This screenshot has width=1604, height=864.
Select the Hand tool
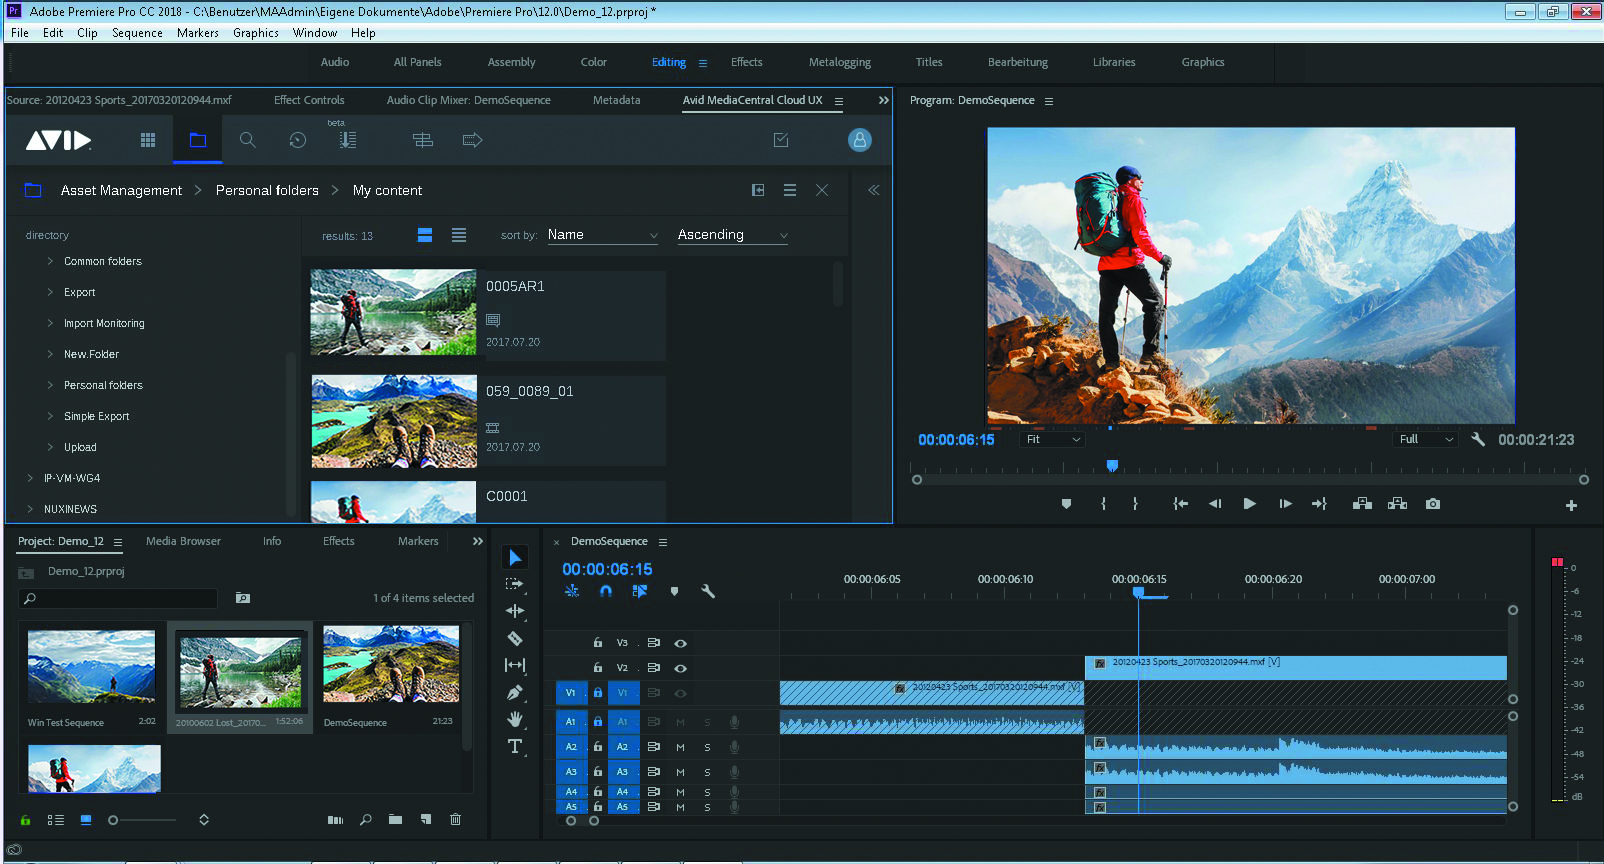click(x=515, y=719)
